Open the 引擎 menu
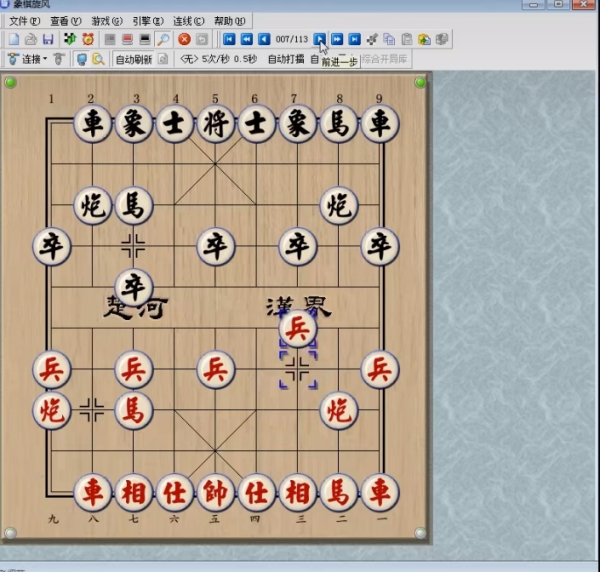The image size is (600, 572). (x=148, y=20)
